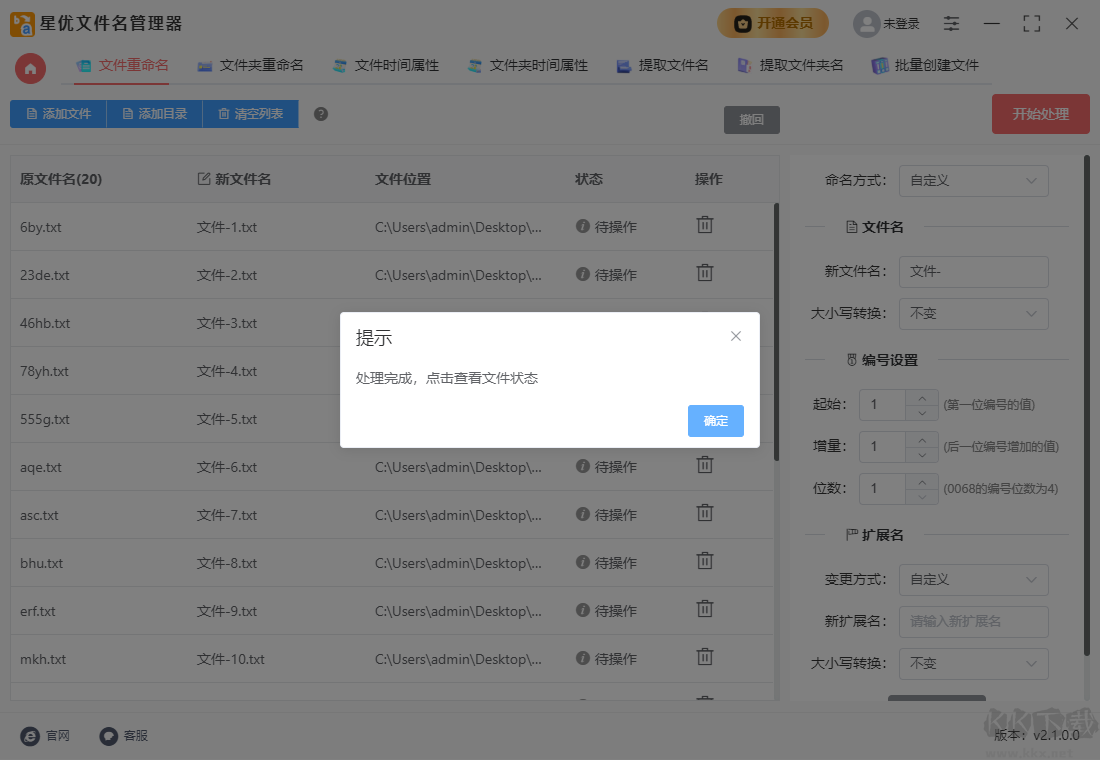
Task: Delete 6by.txt using its trash icon
Action: (704, 226)
